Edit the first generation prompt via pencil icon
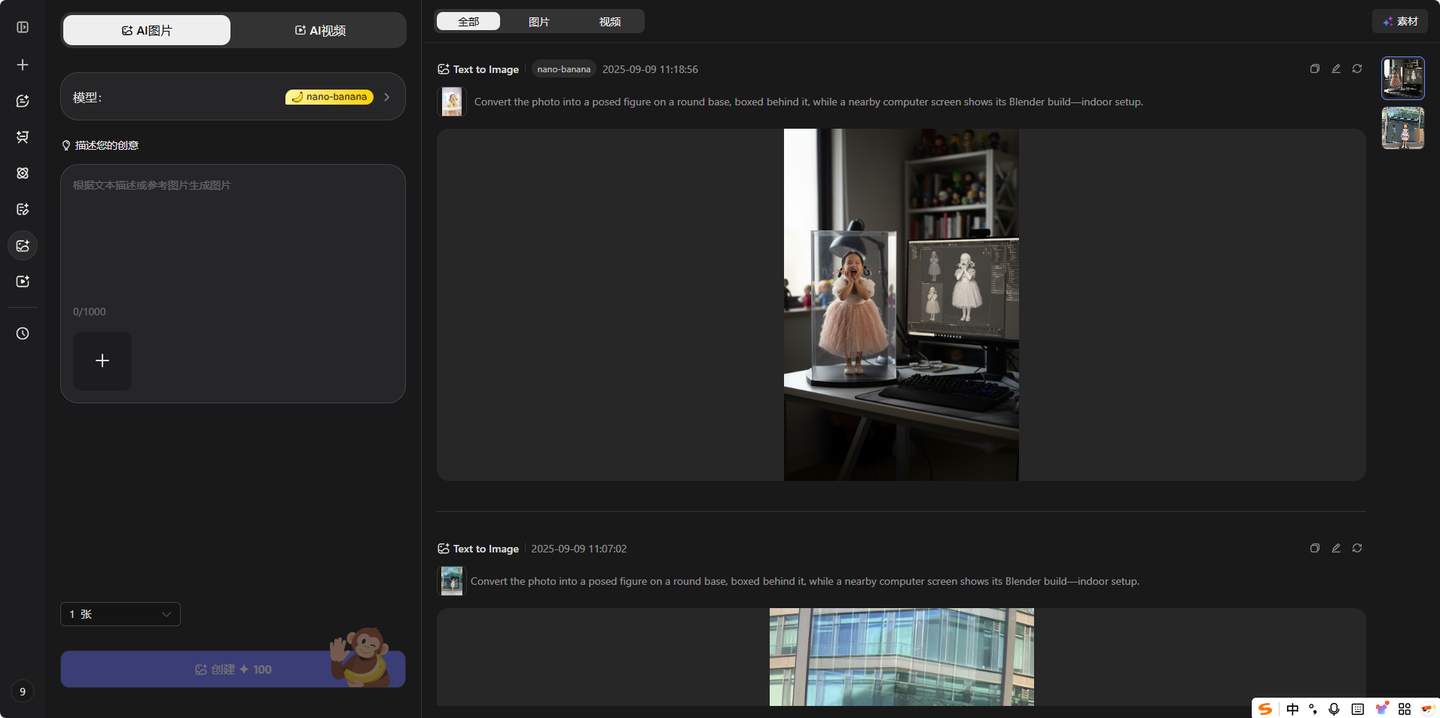This screenshot has width=1440, height=718. point(1335,69)
